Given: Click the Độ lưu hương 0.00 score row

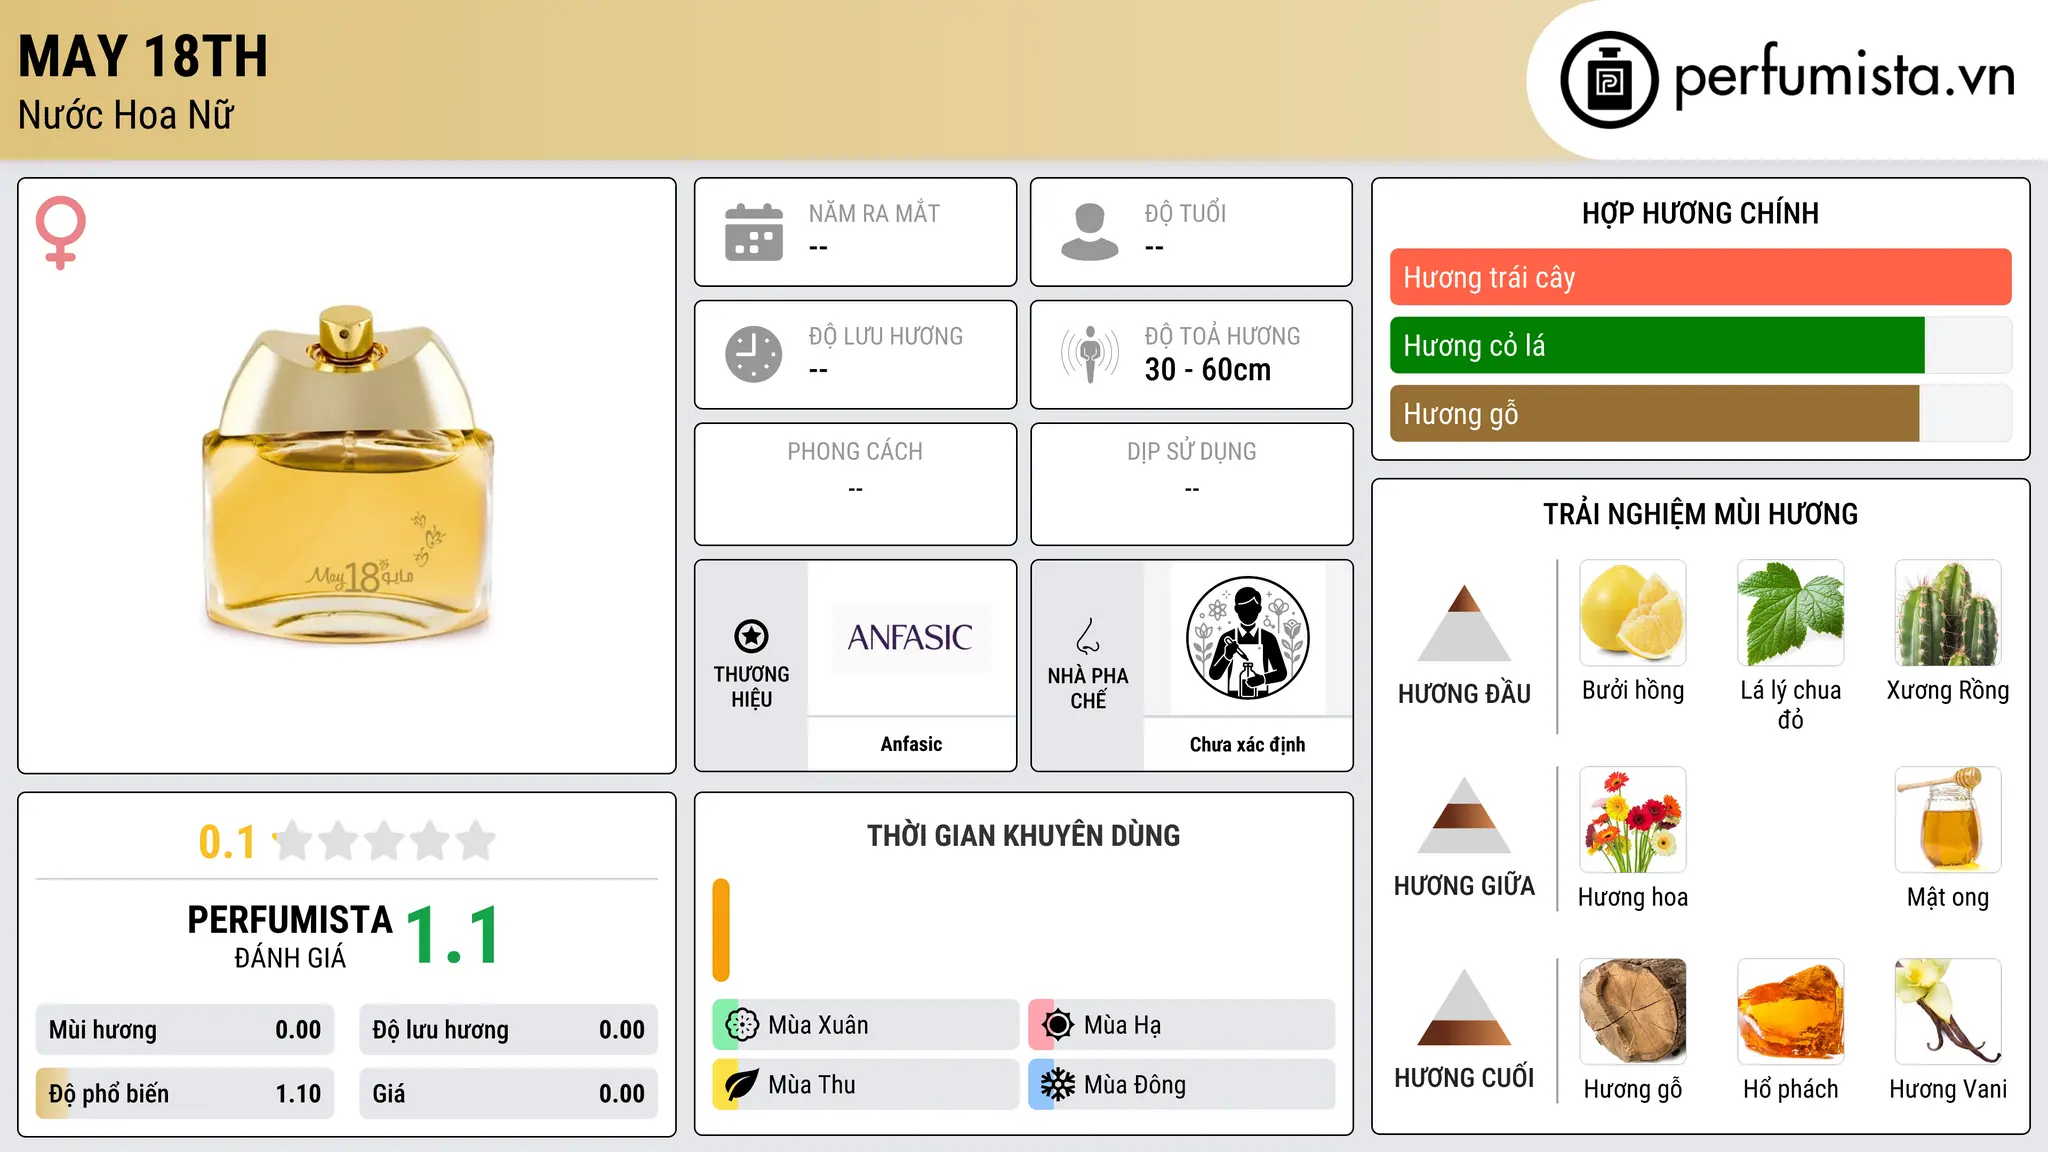Looking at the screenshot, I should coord(509,1030).
